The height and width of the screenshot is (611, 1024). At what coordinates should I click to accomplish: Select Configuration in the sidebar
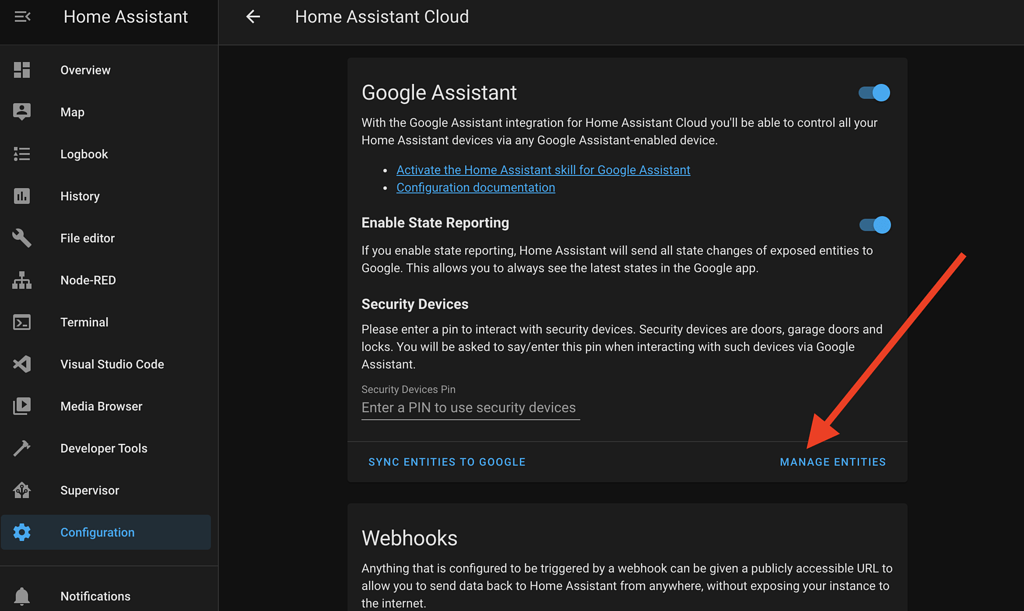pyautogui.click(x=97, y=532)
